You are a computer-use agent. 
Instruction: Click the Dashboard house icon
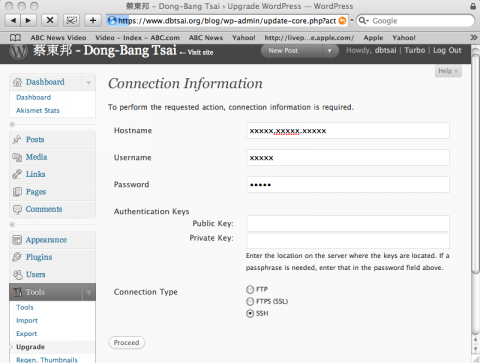(17, 82)
